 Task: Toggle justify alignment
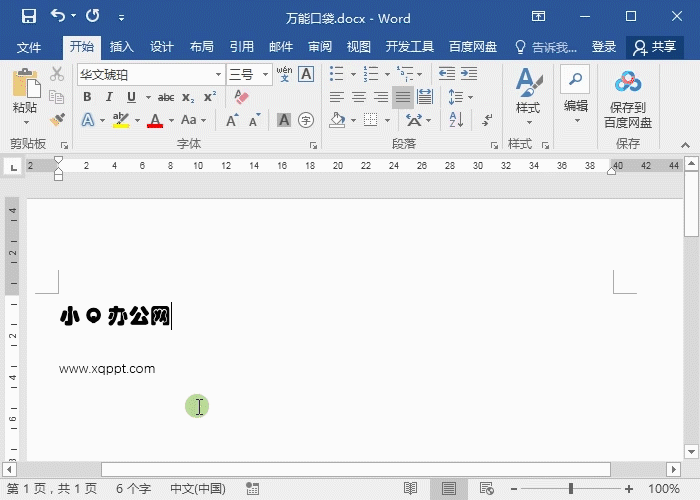(403, 97)
